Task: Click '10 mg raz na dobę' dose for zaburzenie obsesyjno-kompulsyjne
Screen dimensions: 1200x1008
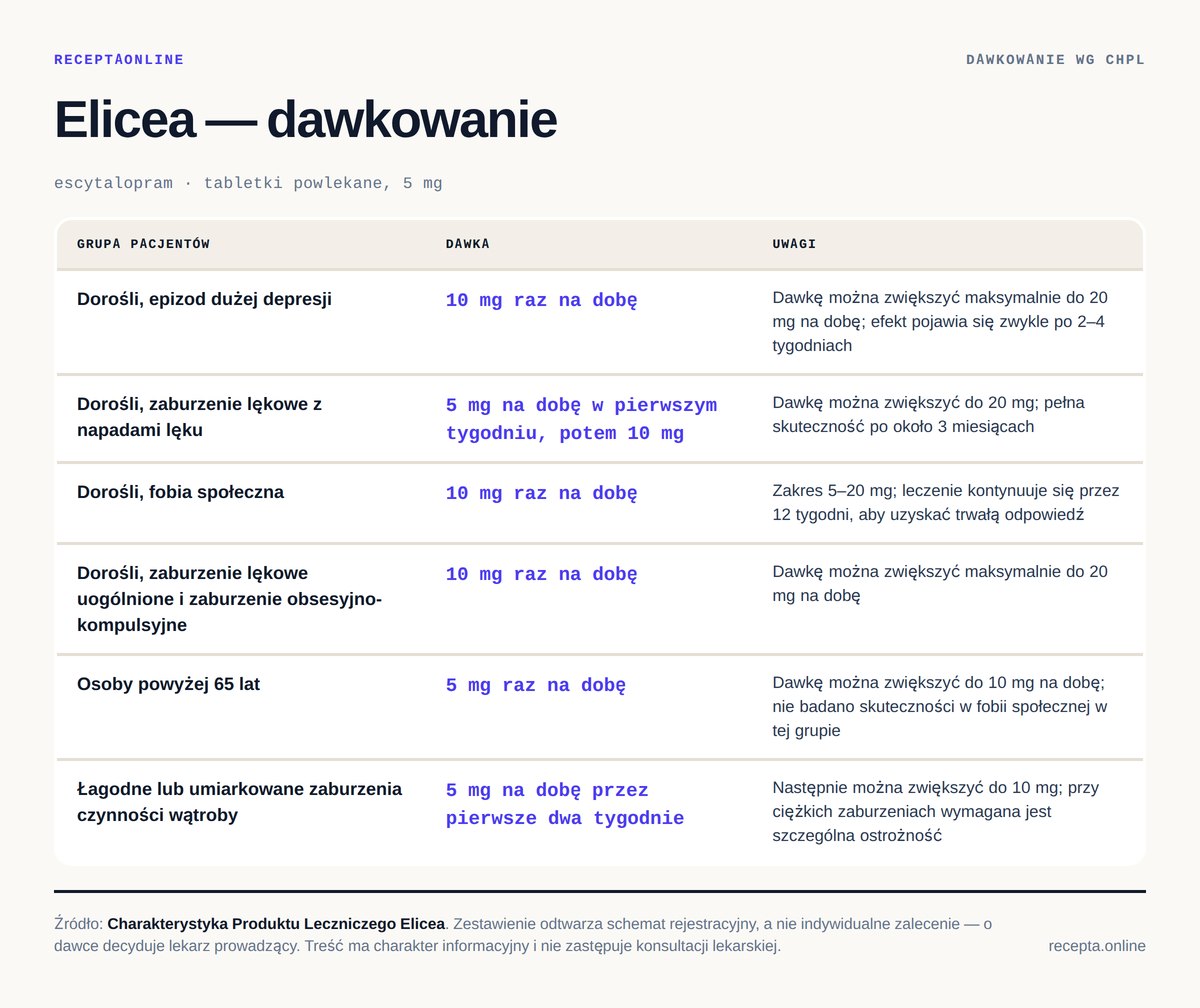Action: pyautogui.click(x=541, y=574)
